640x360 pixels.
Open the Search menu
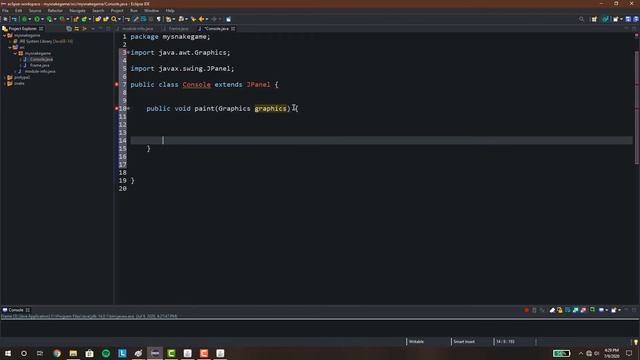98,11
